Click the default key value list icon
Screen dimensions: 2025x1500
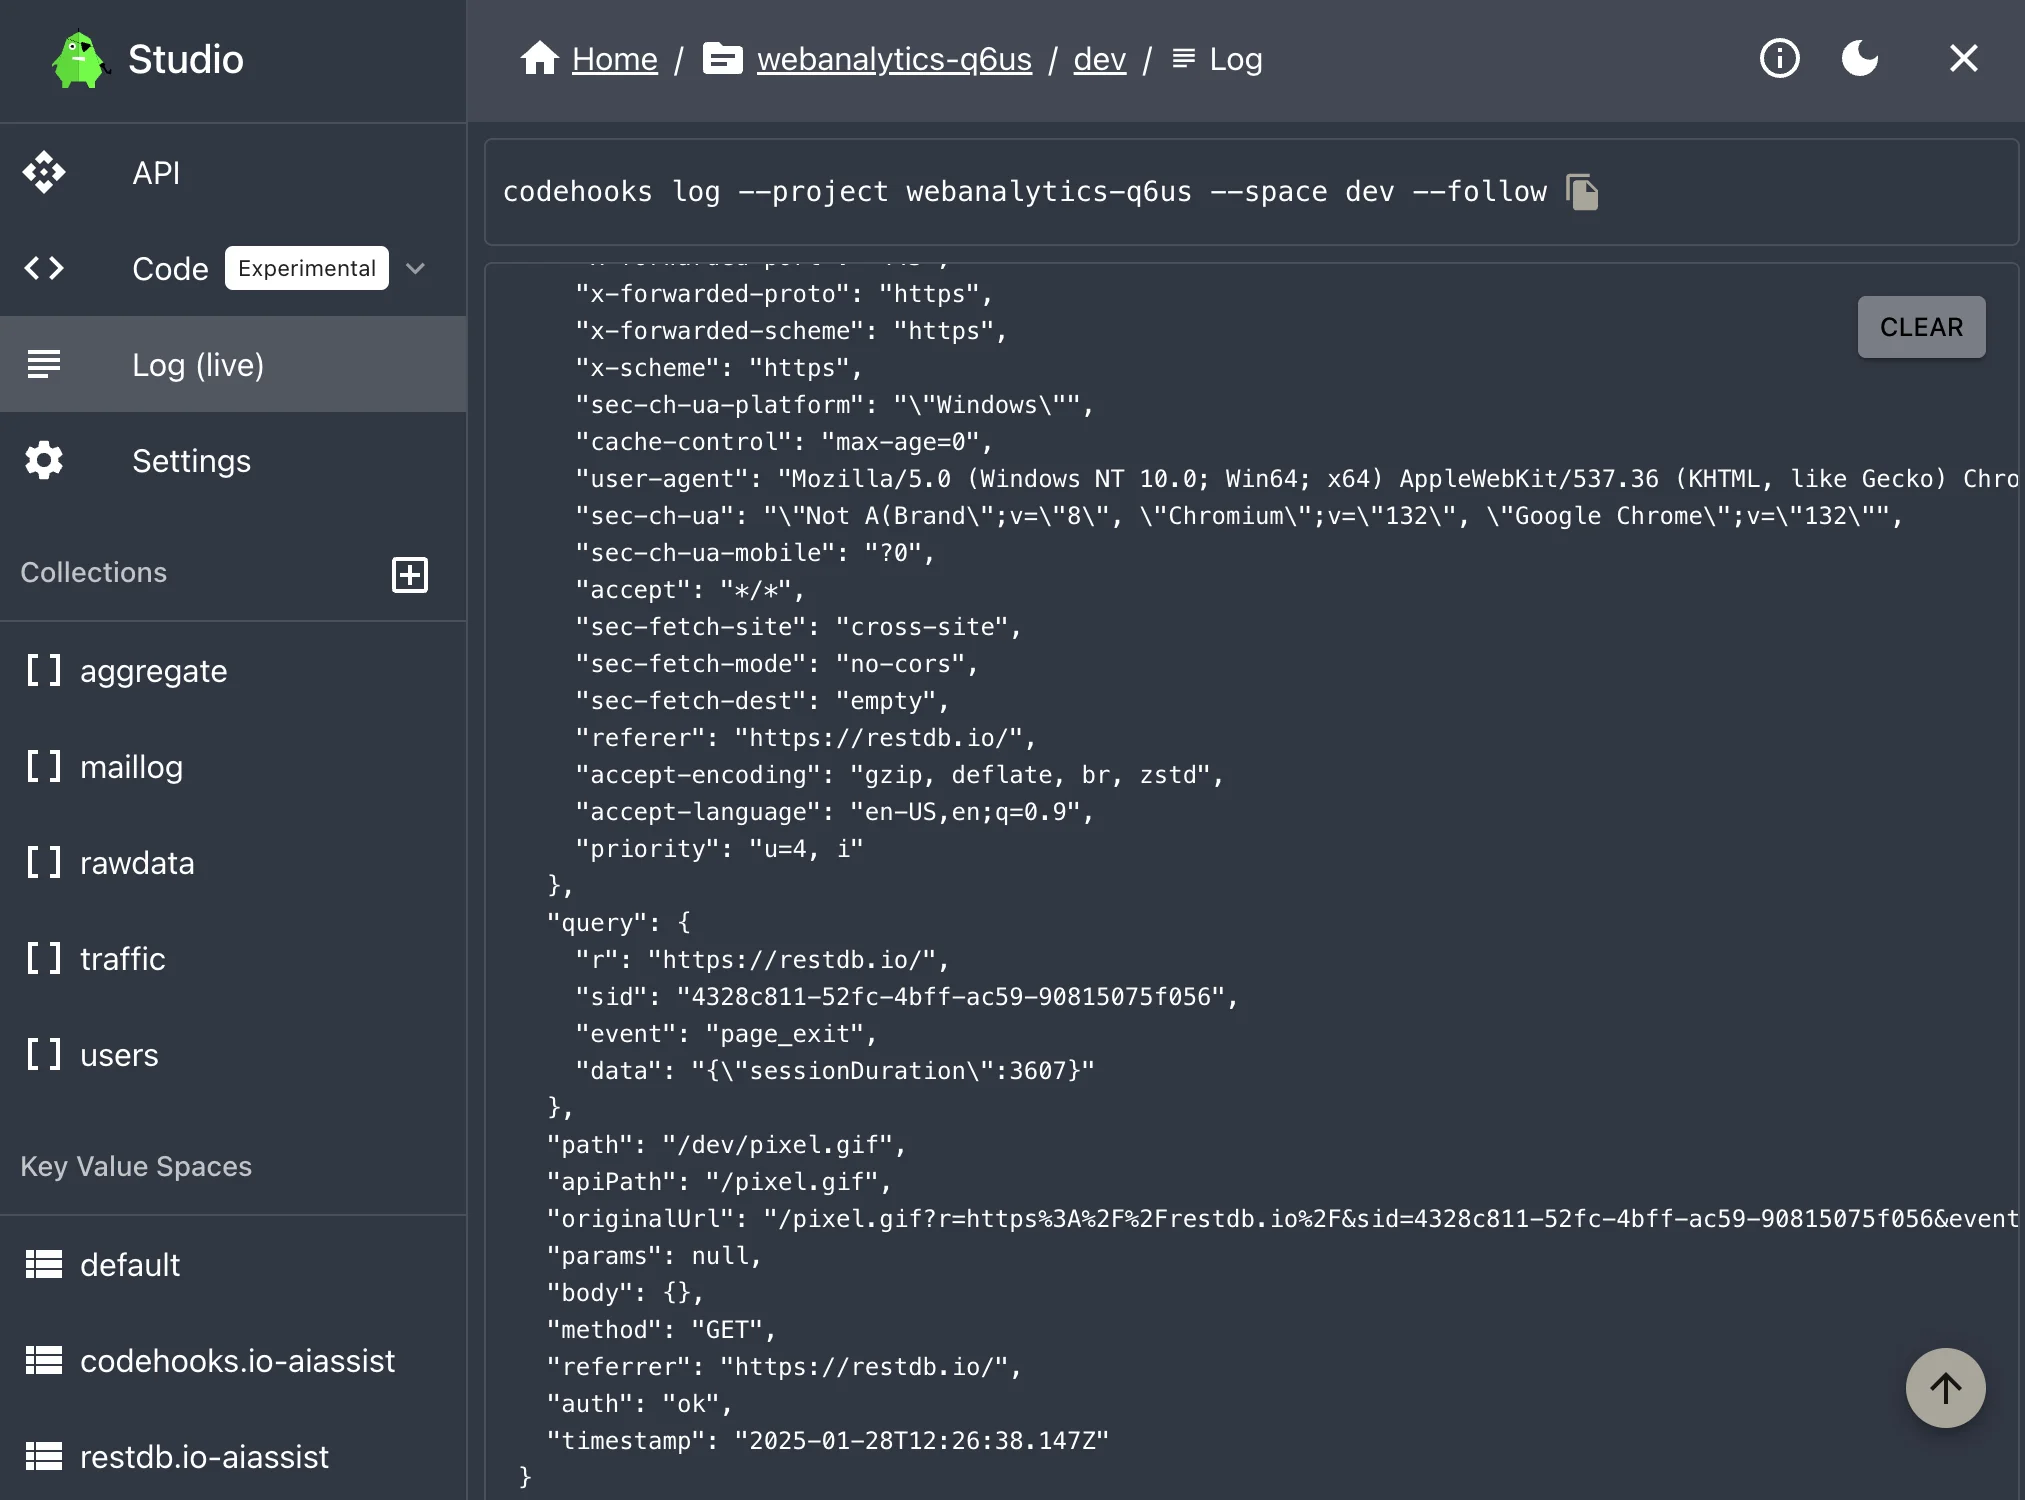[x=44, y=1264]
